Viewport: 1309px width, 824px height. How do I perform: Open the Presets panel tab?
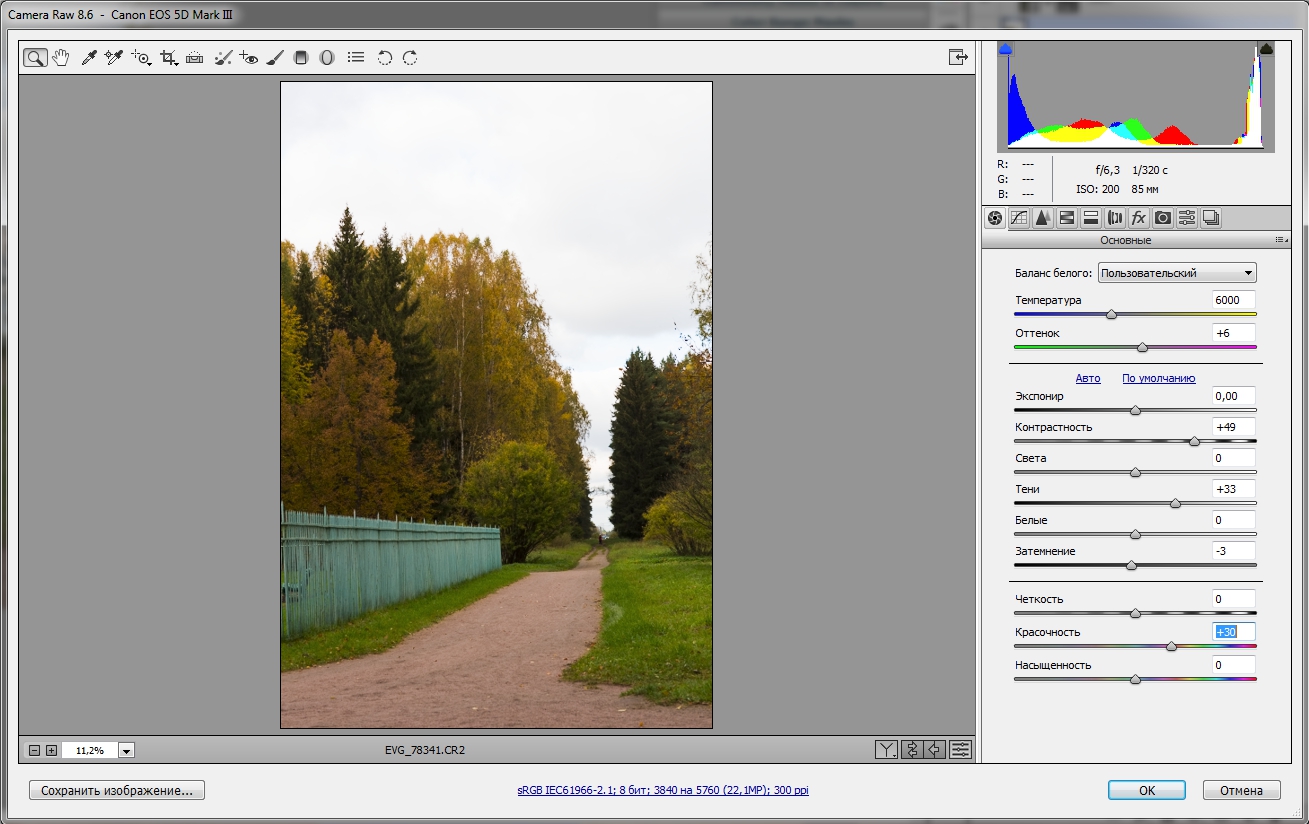[1187, 218]
